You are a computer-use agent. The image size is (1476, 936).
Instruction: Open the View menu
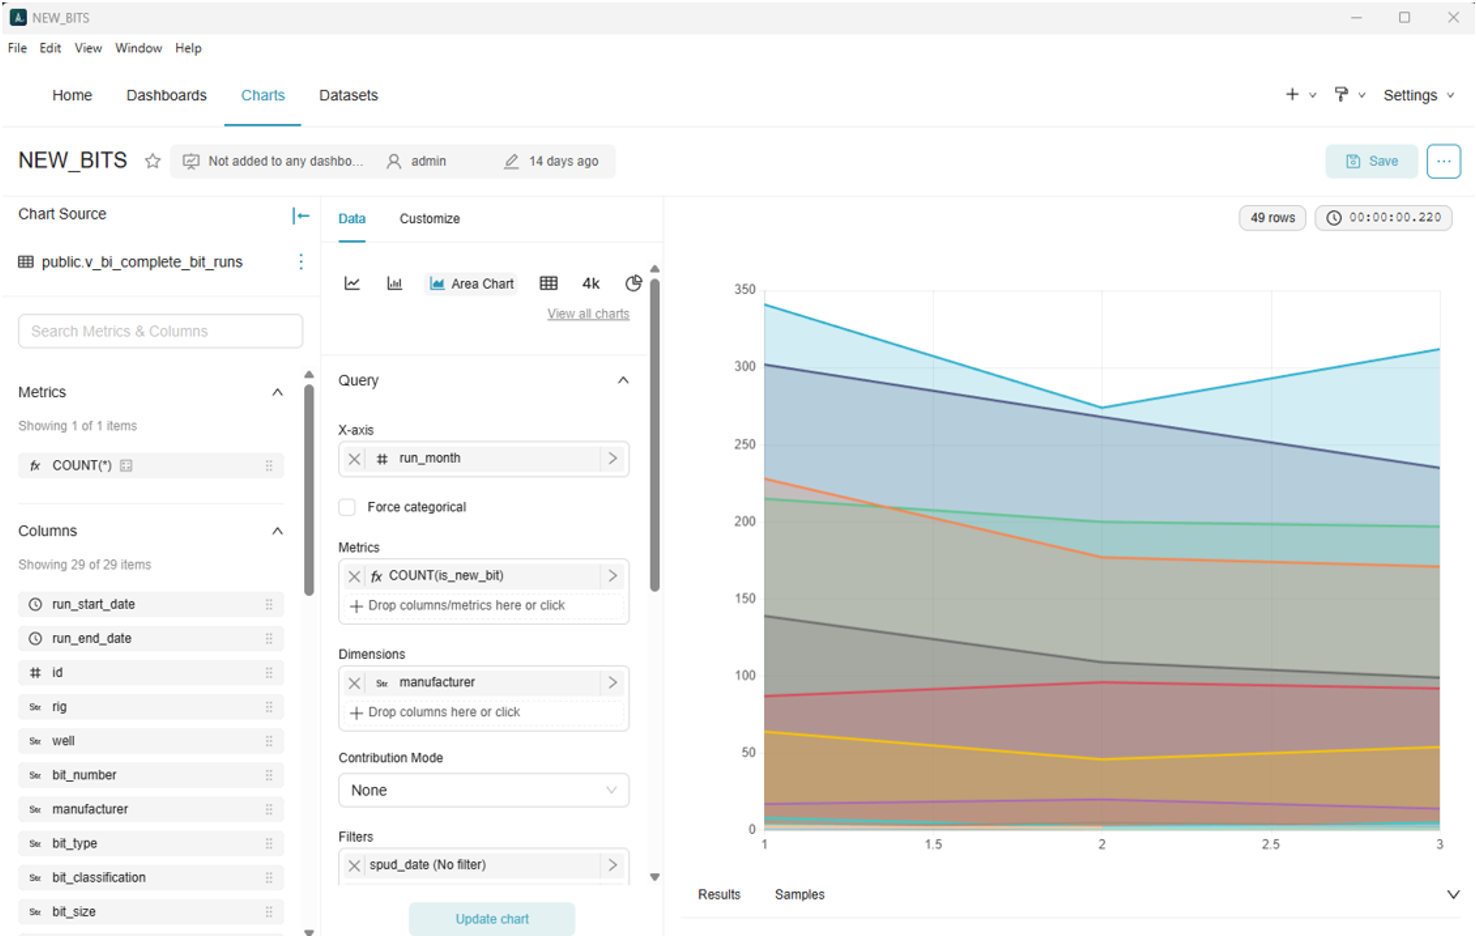pos(88,48)
